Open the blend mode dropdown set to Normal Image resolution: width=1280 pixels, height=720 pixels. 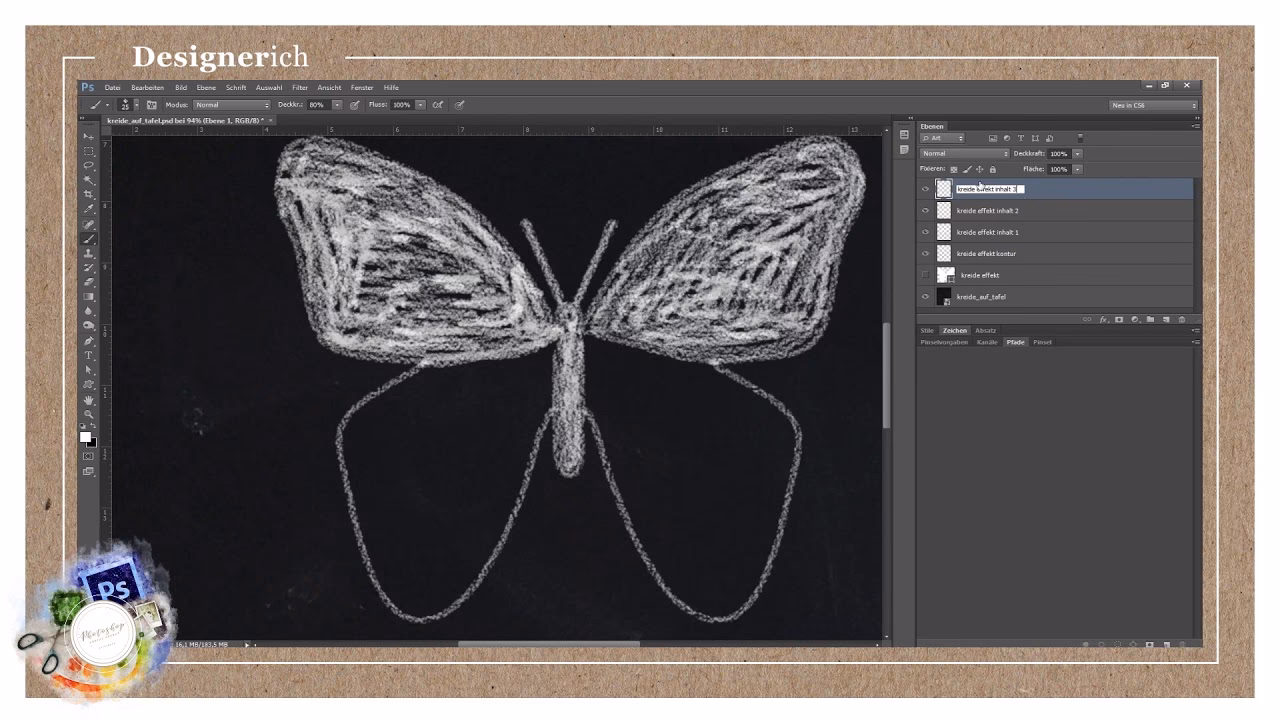[x=964, y=154]
